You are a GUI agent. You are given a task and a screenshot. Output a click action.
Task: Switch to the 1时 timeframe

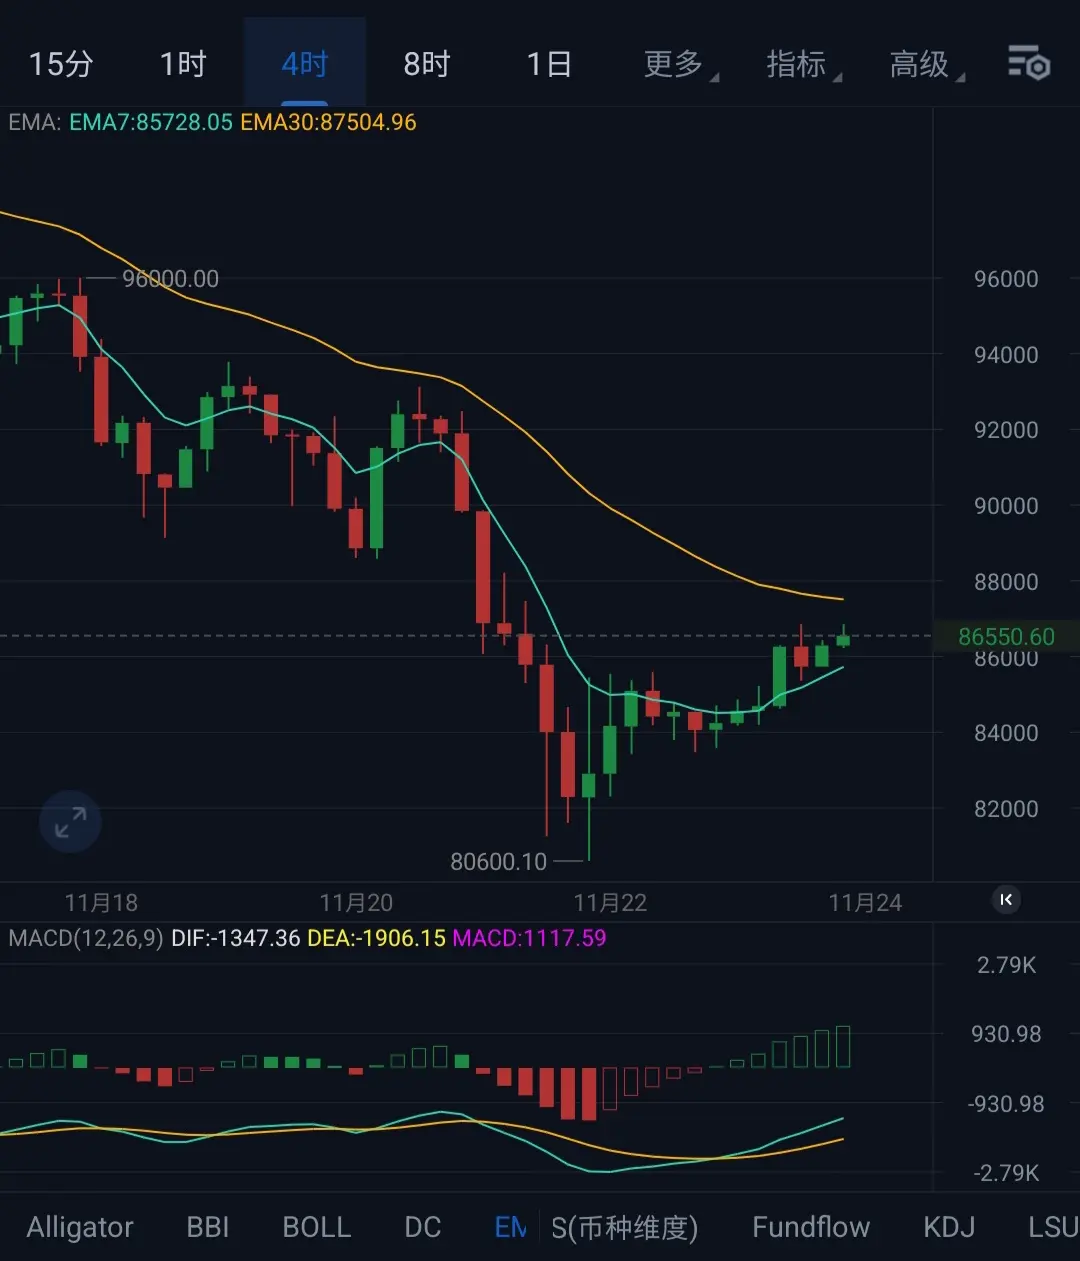183,65
